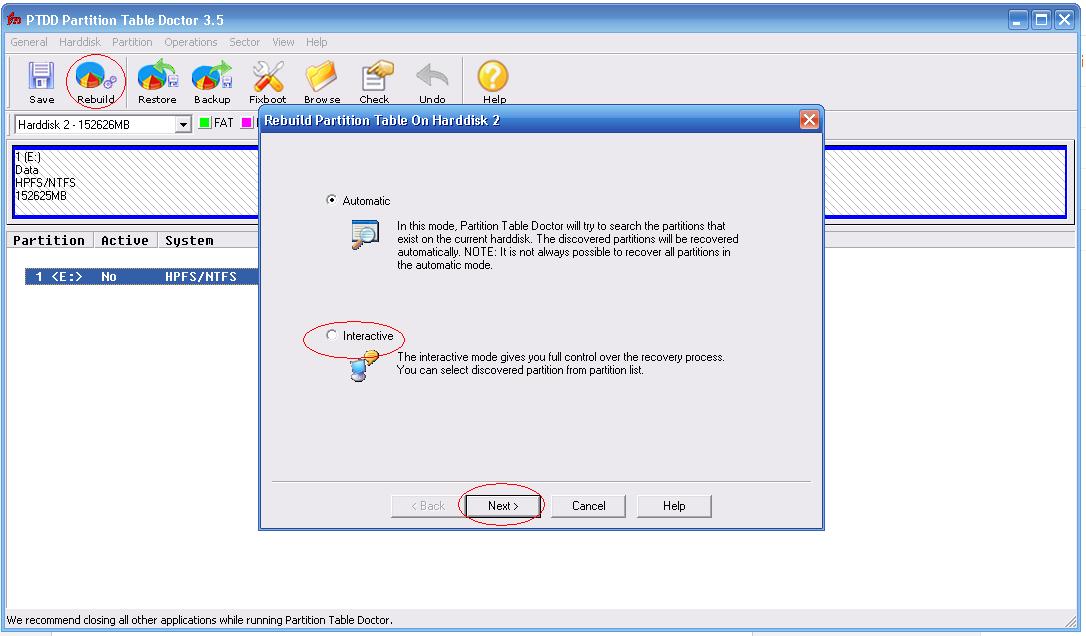
Task: Click the No value in Active column
Action: click(x=109, y=276)
